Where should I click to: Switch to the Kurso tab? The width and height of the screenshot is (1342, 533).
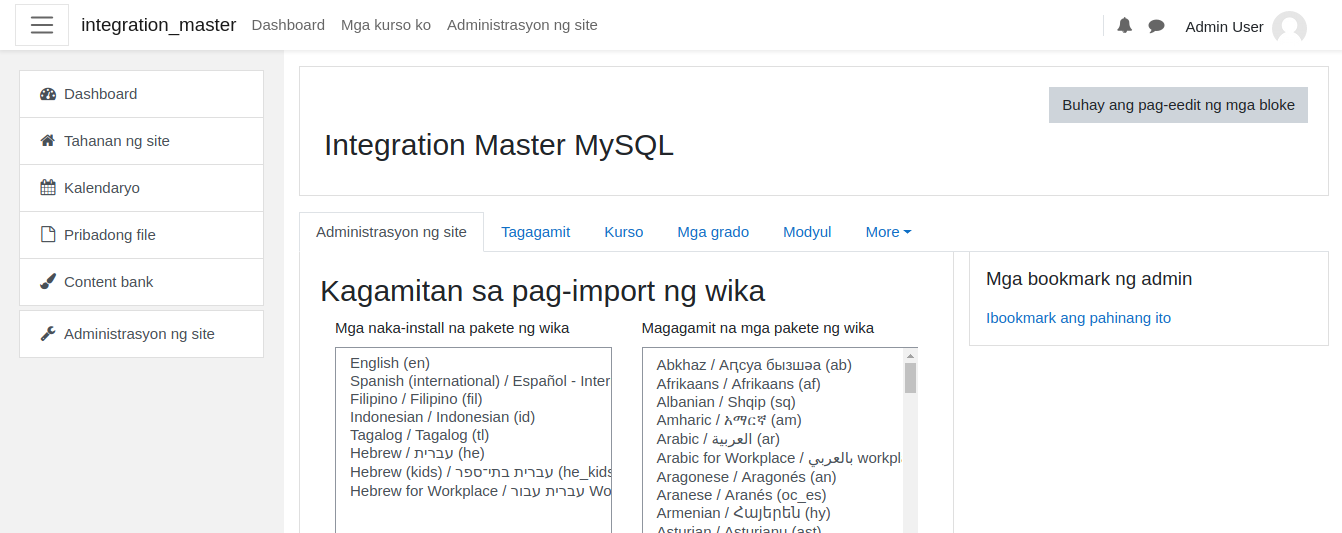(624, 232)
